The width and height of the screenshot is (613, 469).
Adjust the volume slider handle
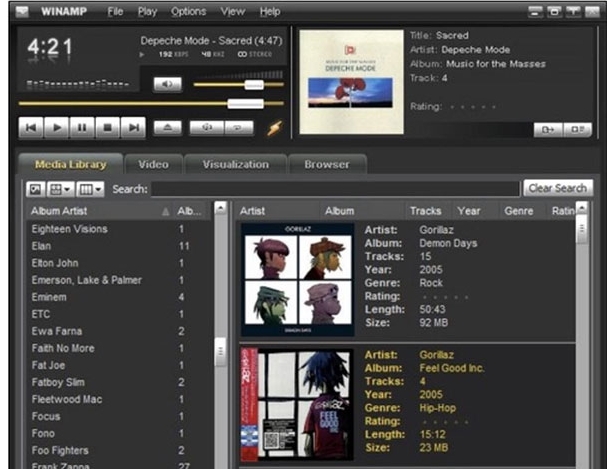[254, 84]
